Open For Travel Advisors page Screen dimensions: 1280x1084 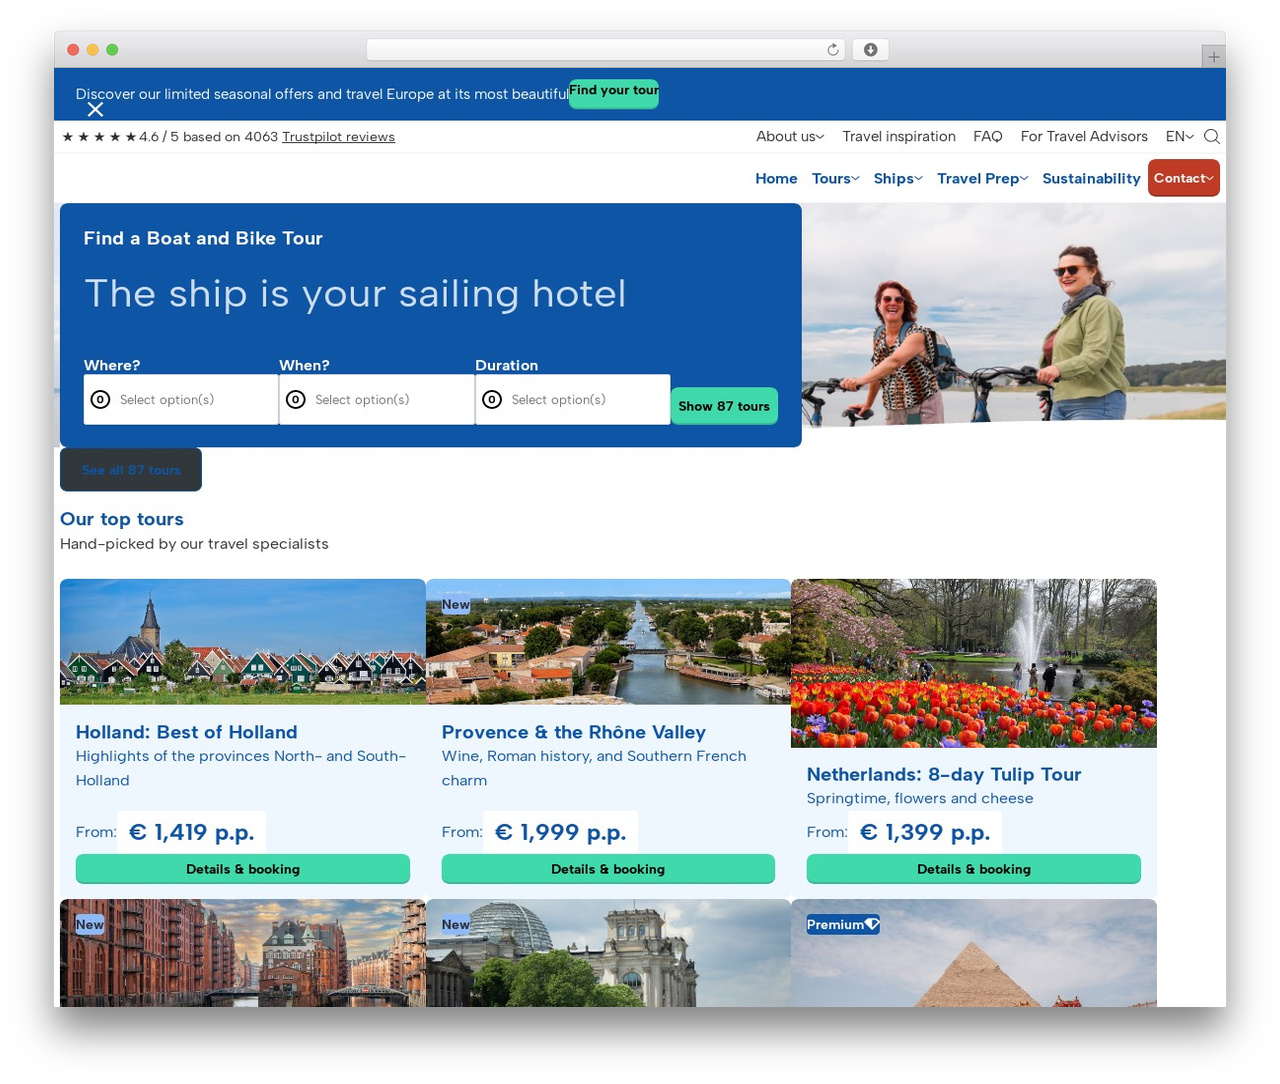coord(1084,137)
